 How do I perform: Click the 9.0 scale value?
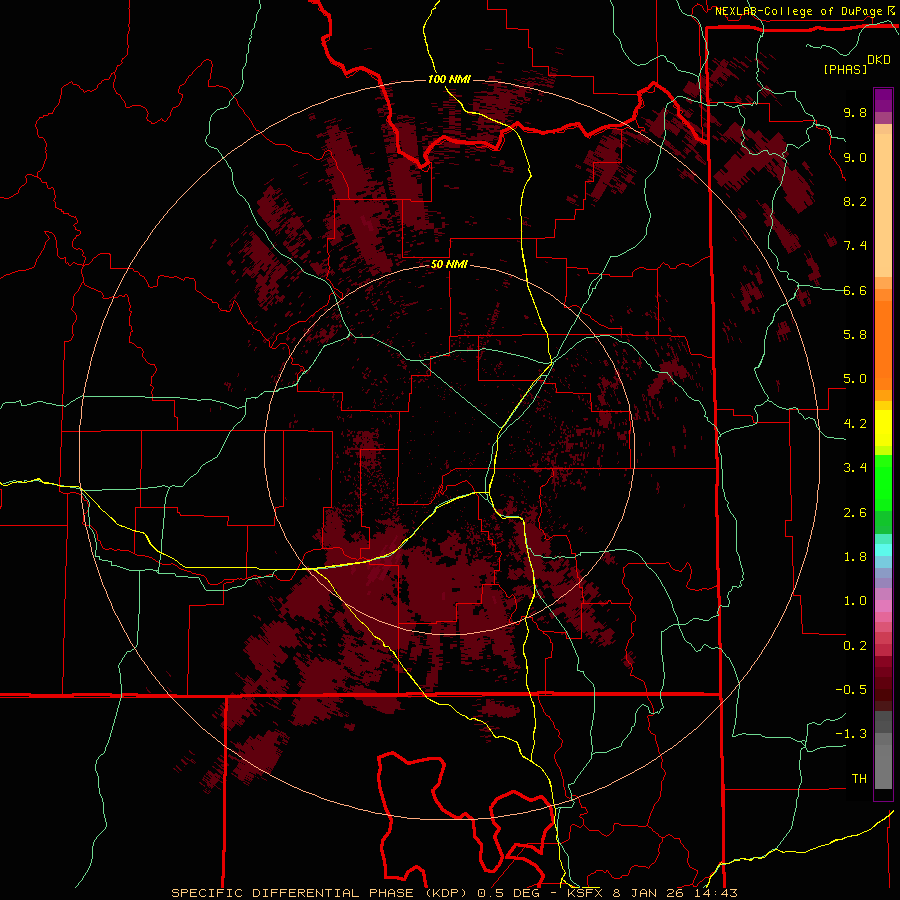pos(855,157)
